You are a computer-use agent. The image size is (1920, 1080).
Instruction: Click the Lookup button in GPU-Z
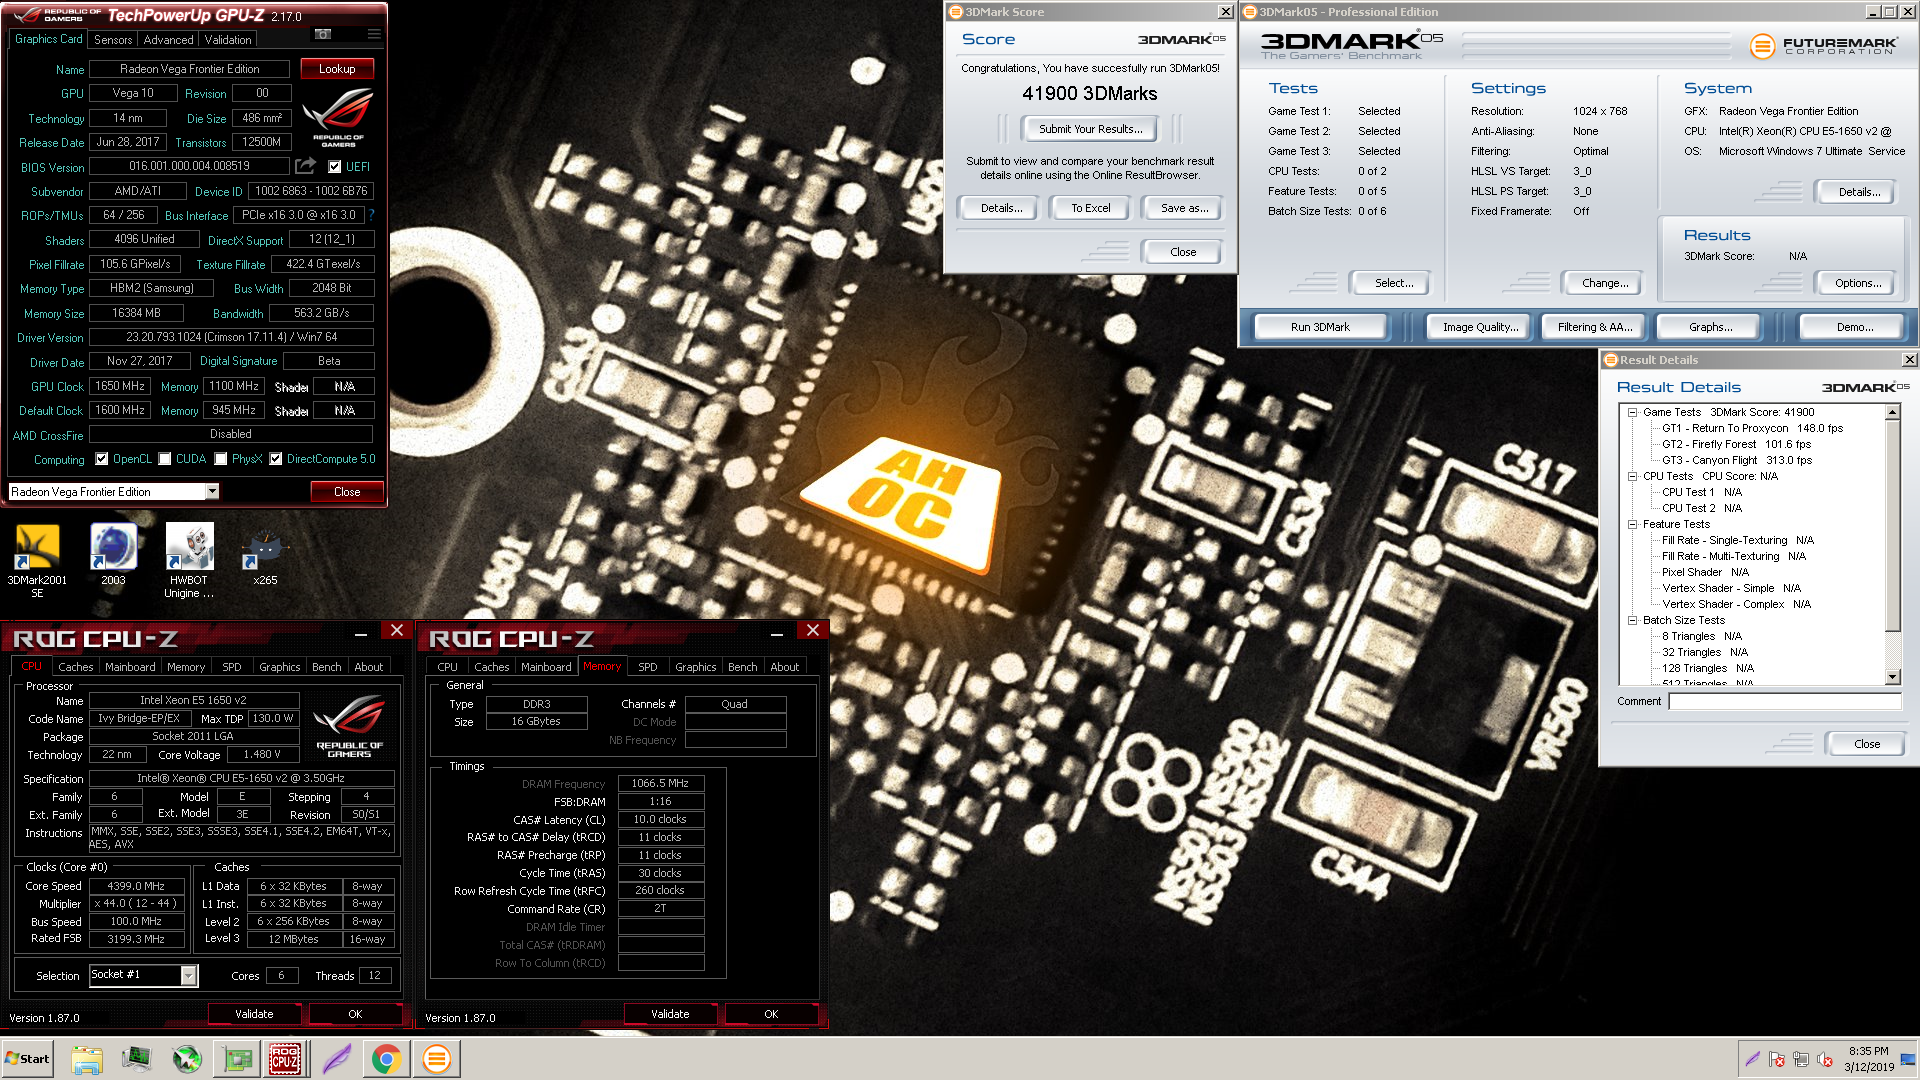[337, 69]
